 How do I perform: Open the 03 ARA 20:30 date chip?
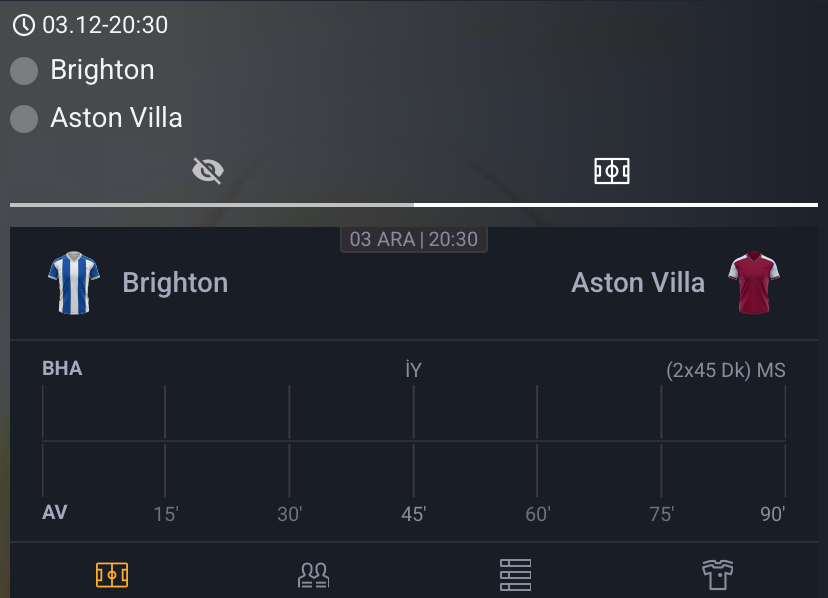(414, 239)
